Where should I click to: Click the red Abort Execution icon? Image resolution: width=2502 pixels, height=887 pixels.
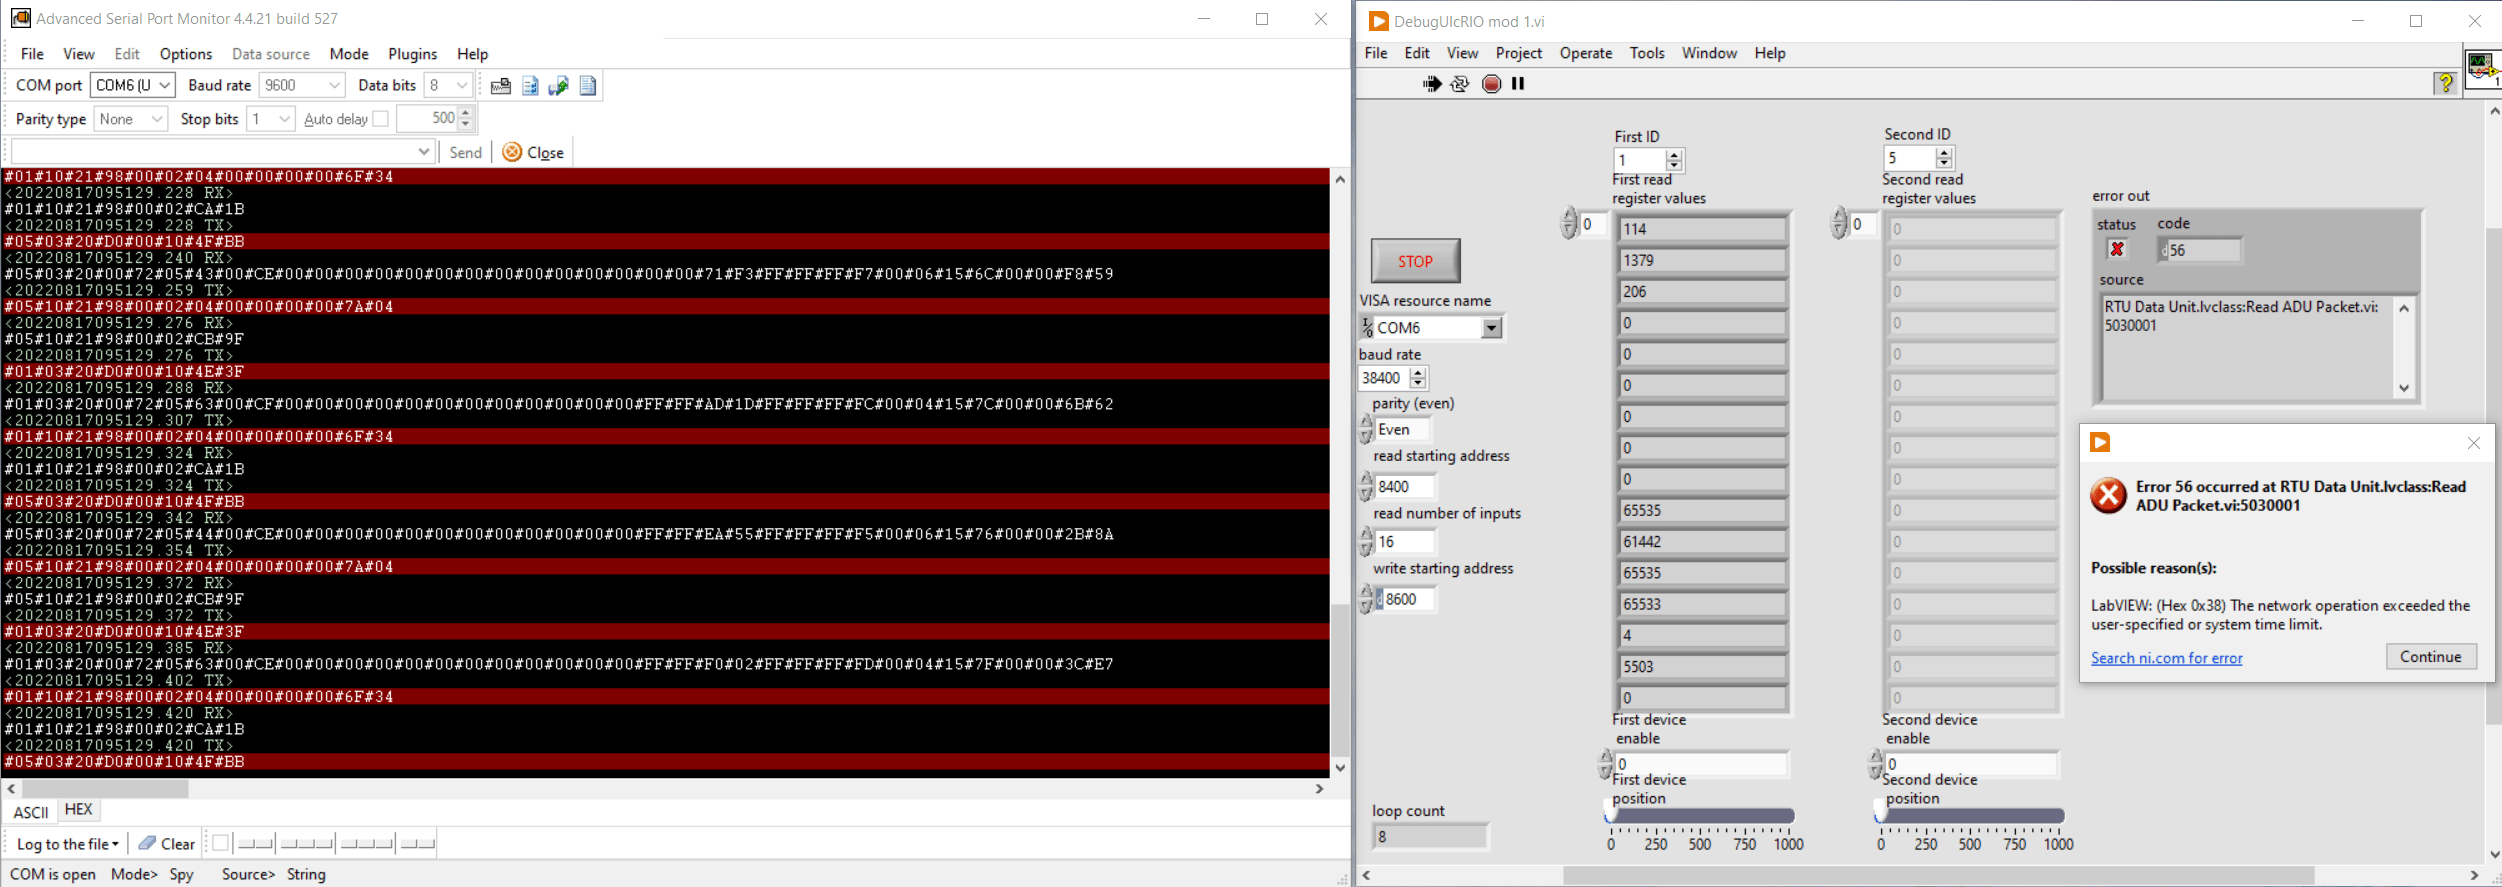tap(1491, 84)
